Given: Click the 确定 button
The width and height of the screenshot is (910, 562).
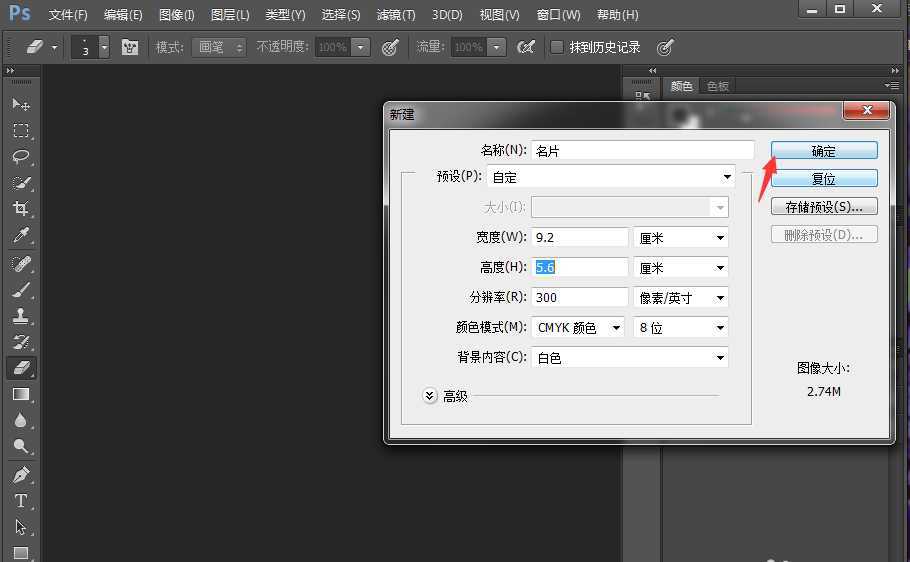Looking at the screenshot, I should pos(824,151).
